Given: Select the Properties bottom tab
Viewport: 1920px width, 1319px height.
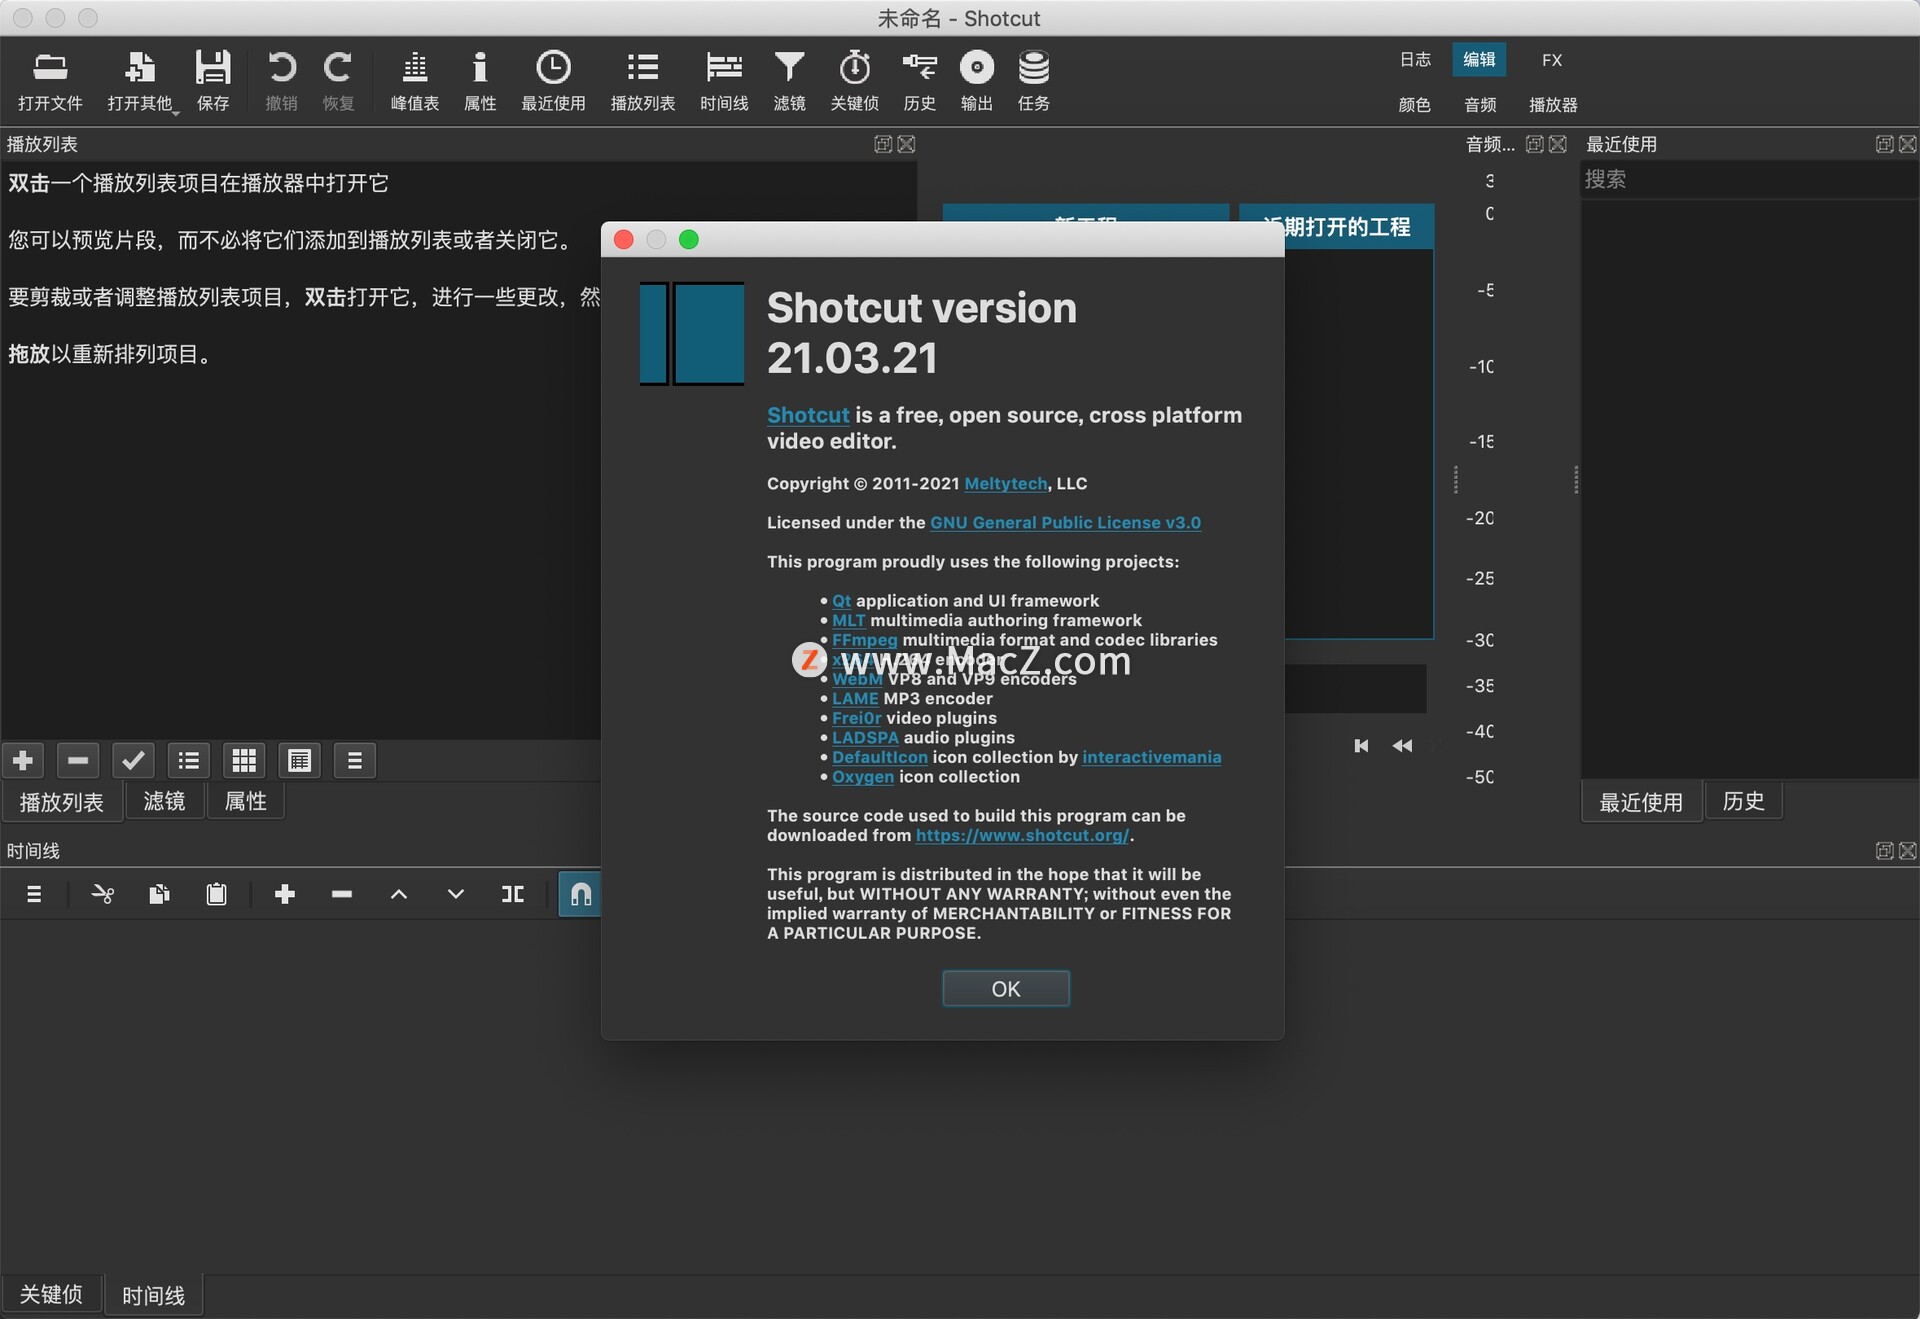Looking at the screenshot, I should coord(246,802).
